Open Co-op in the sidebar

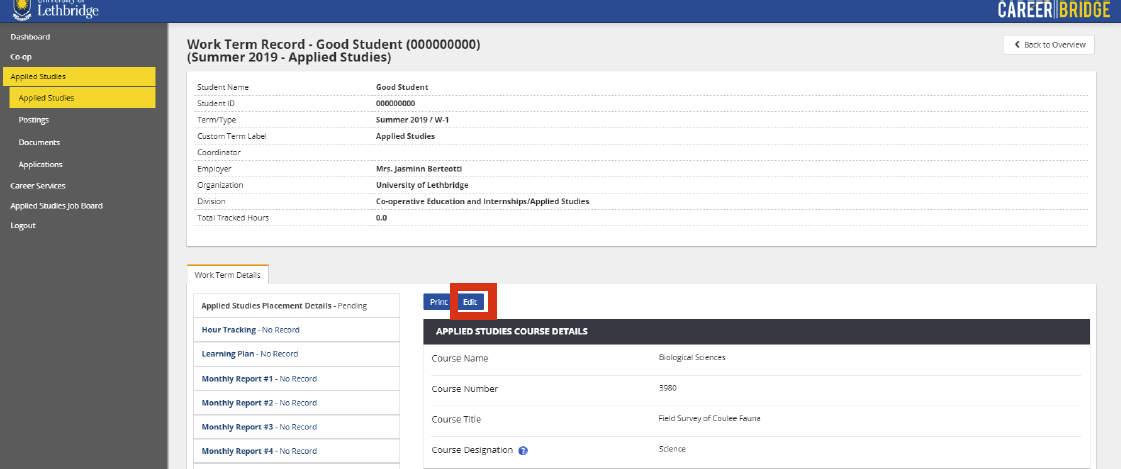[x=21, y=56]
